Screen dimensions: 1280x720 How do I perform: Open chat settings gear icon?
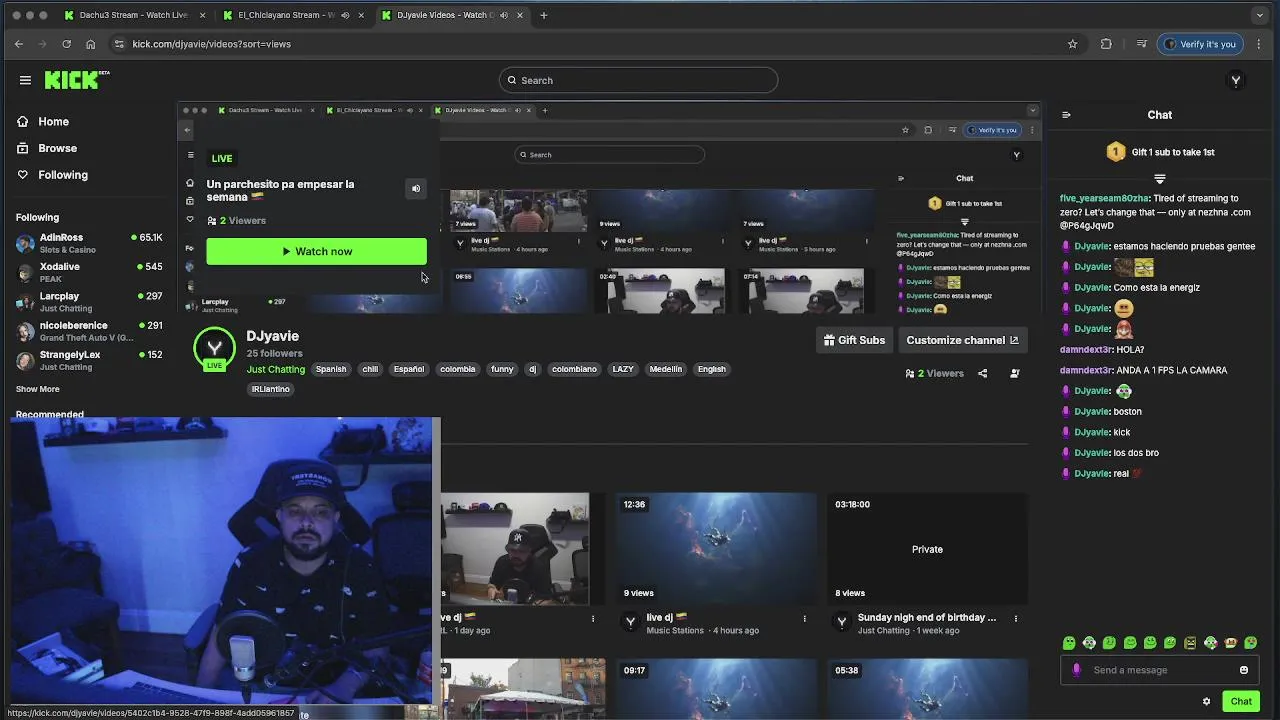click(1206, 701)
